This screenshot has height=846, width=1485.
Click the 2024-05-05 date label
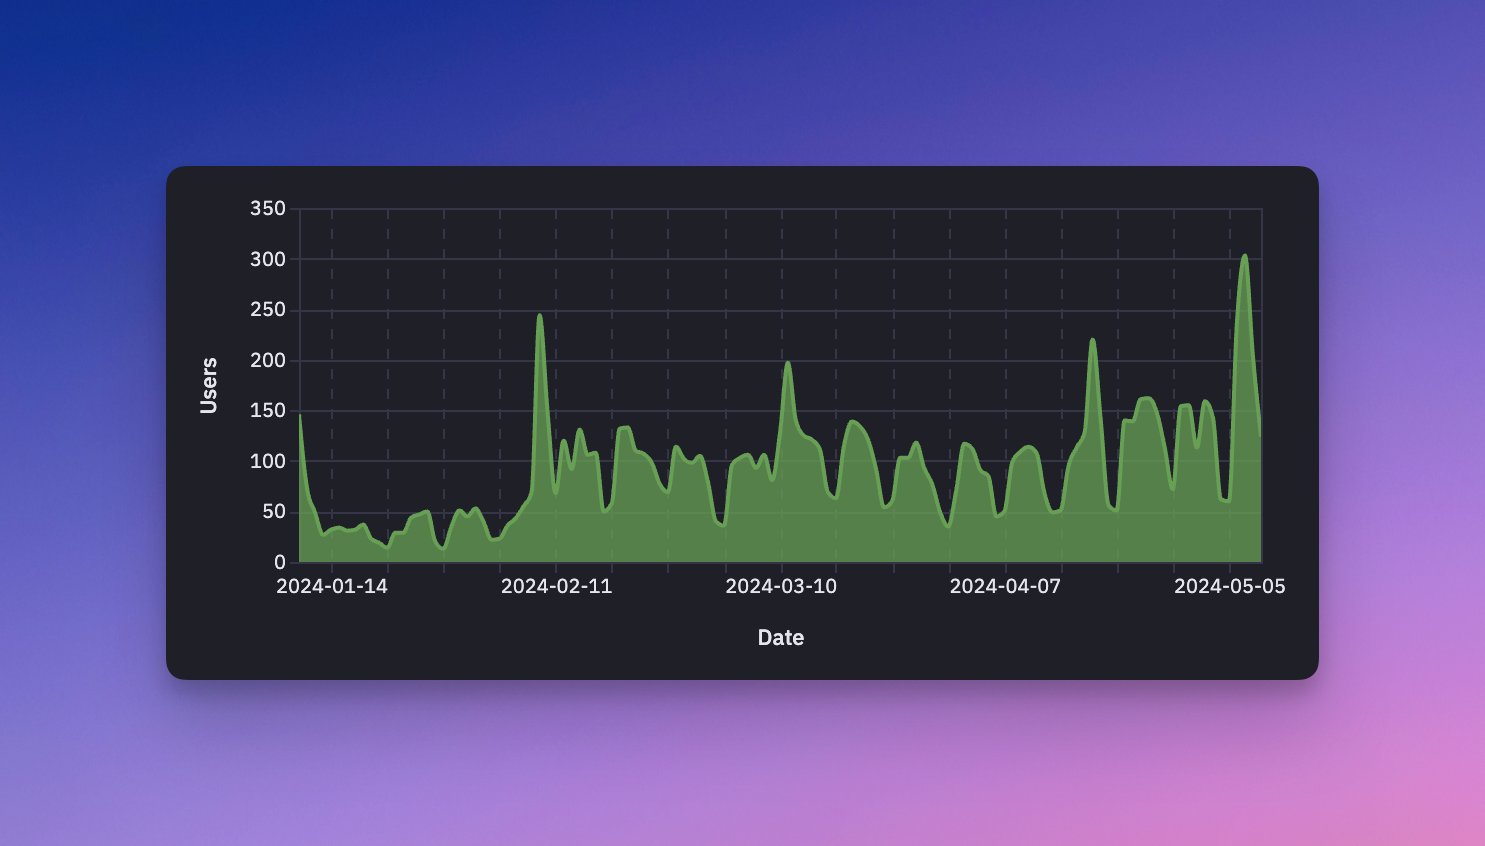1230,587
